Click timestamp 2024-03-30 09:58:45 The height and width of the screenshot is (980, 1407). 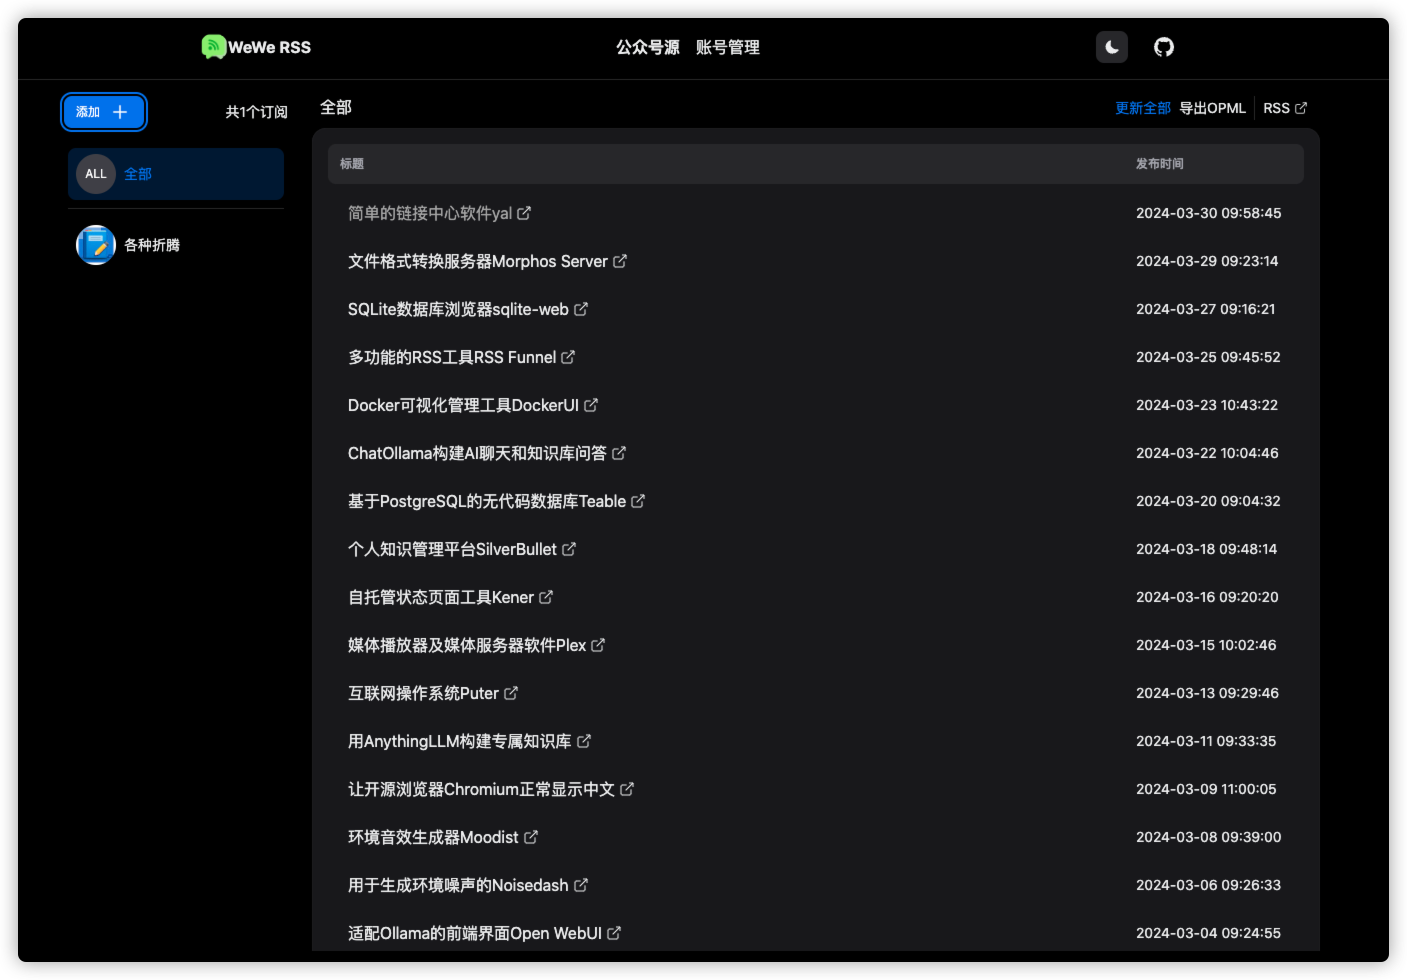coord(1208,213)
